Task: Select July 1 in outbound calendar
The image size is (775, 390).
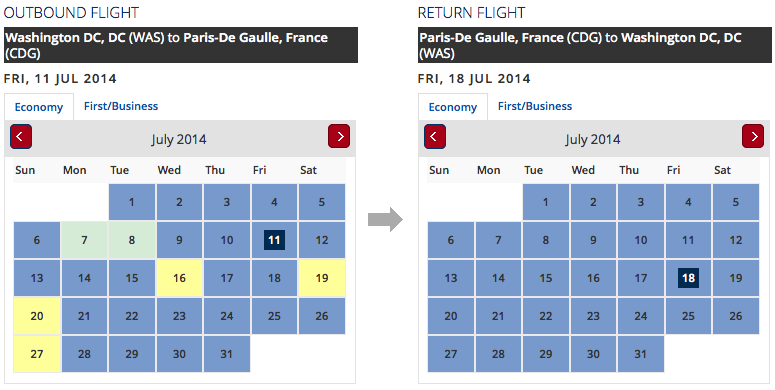Action: (131, 202)
